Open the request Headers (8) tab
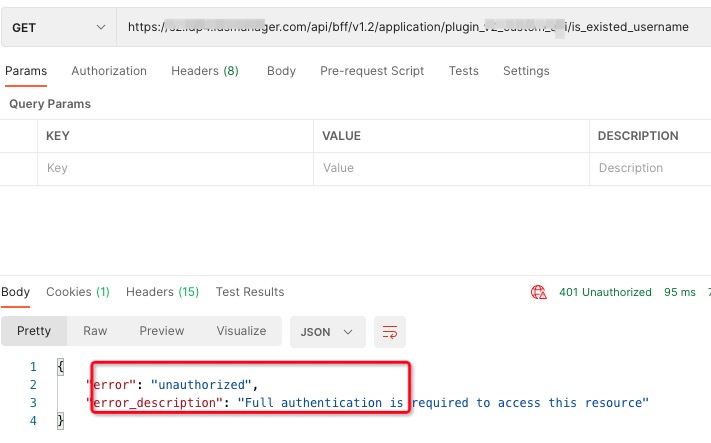Screen dimensions: 711x443 [204, 71]
